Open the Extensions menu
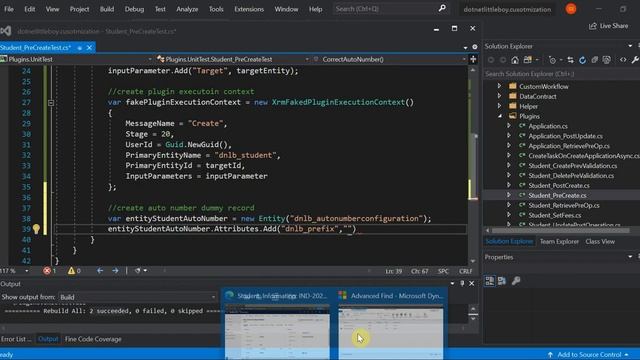The width and height of the screenshot is (640, 360). tap(249, 9)
